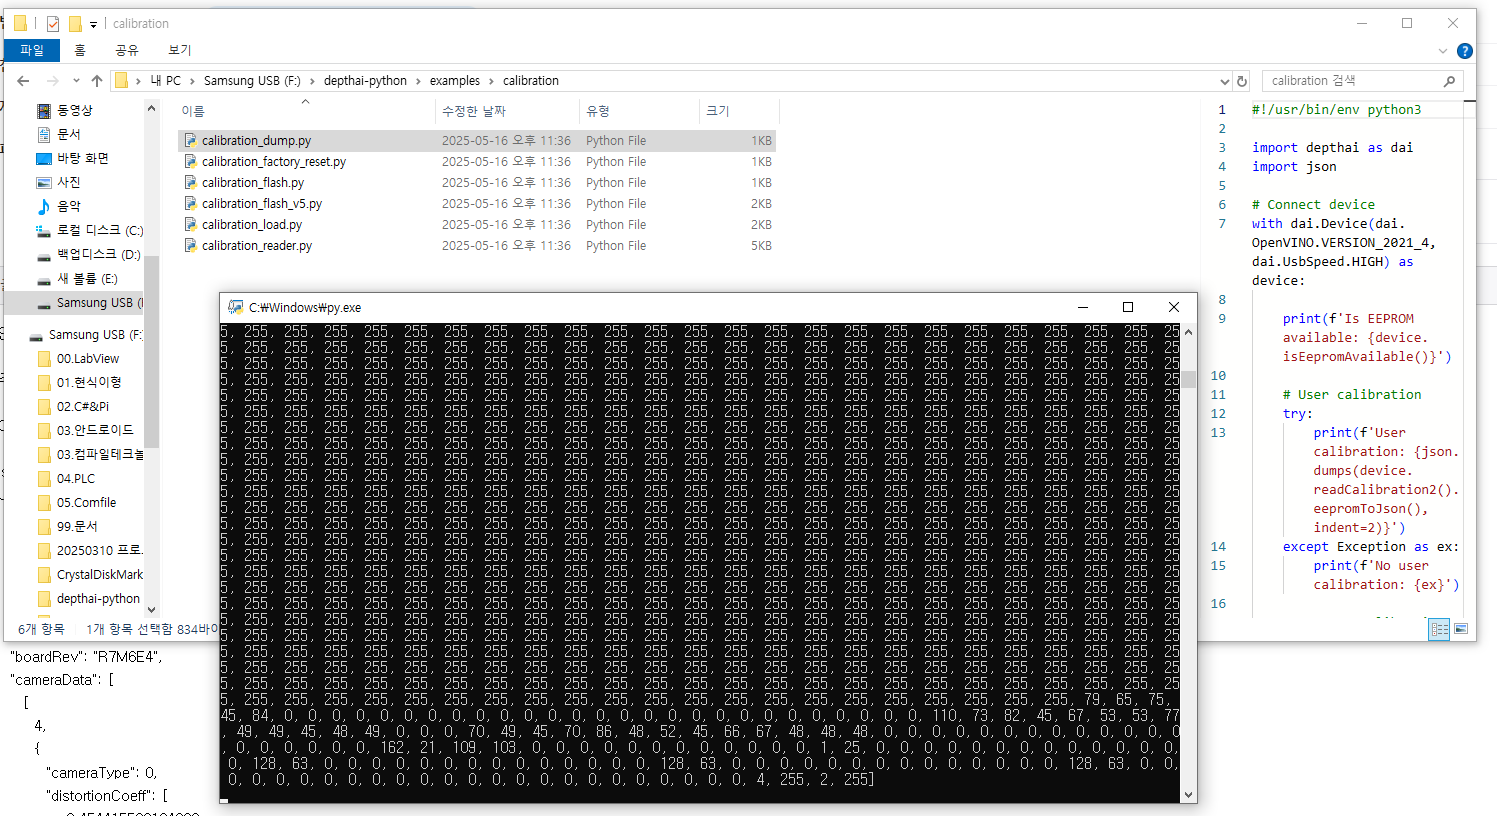This screenshot has width=1497, height=816.
Task: Go up one folder level
Action: click(x=97, y=81)
